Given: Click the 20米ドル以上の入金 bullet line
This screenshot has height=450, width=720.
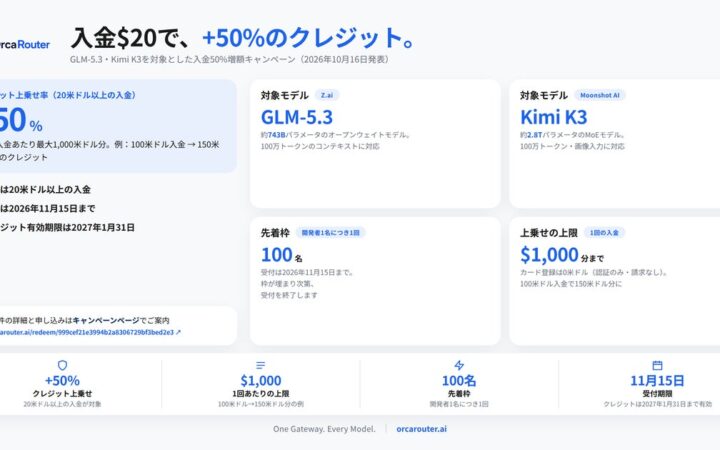Looking at the screenshot, I should (x=45, y=190).
